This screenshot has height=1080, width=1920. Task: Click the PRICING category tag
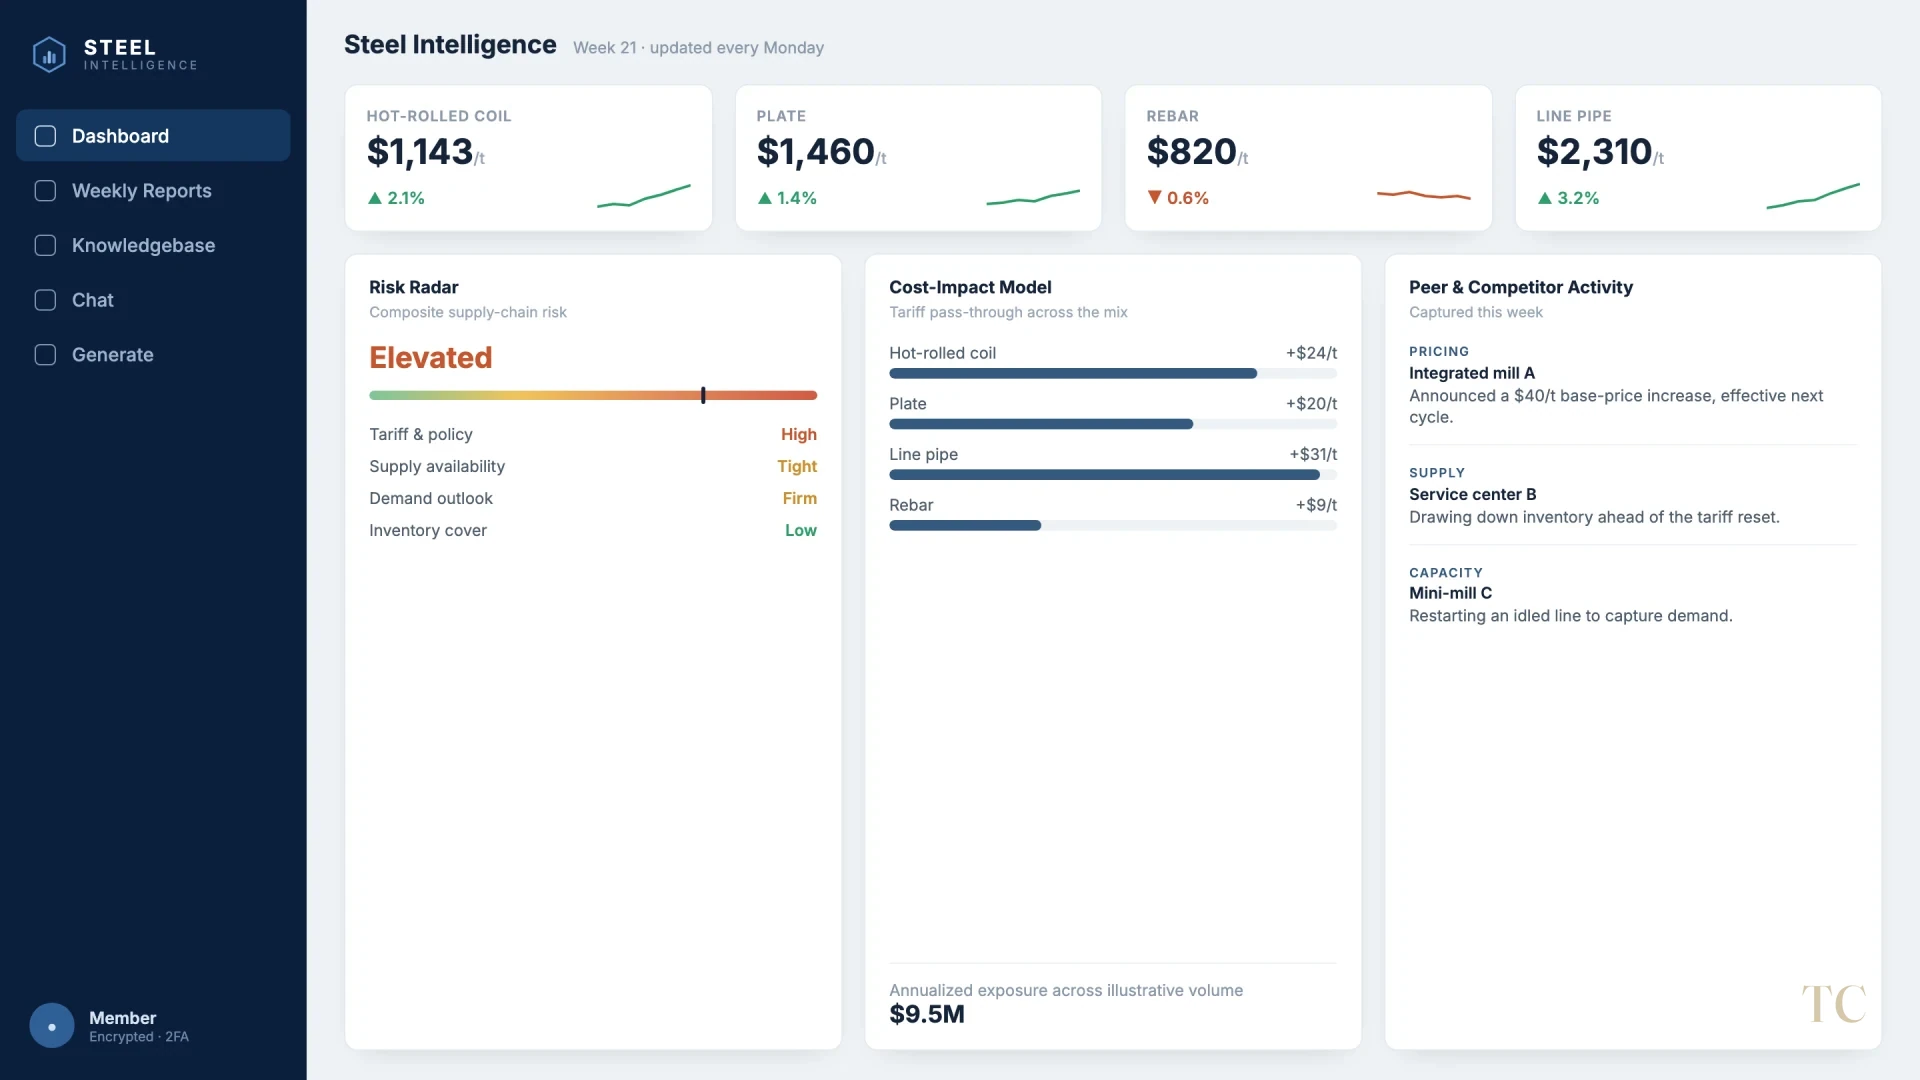point(1439,352)
